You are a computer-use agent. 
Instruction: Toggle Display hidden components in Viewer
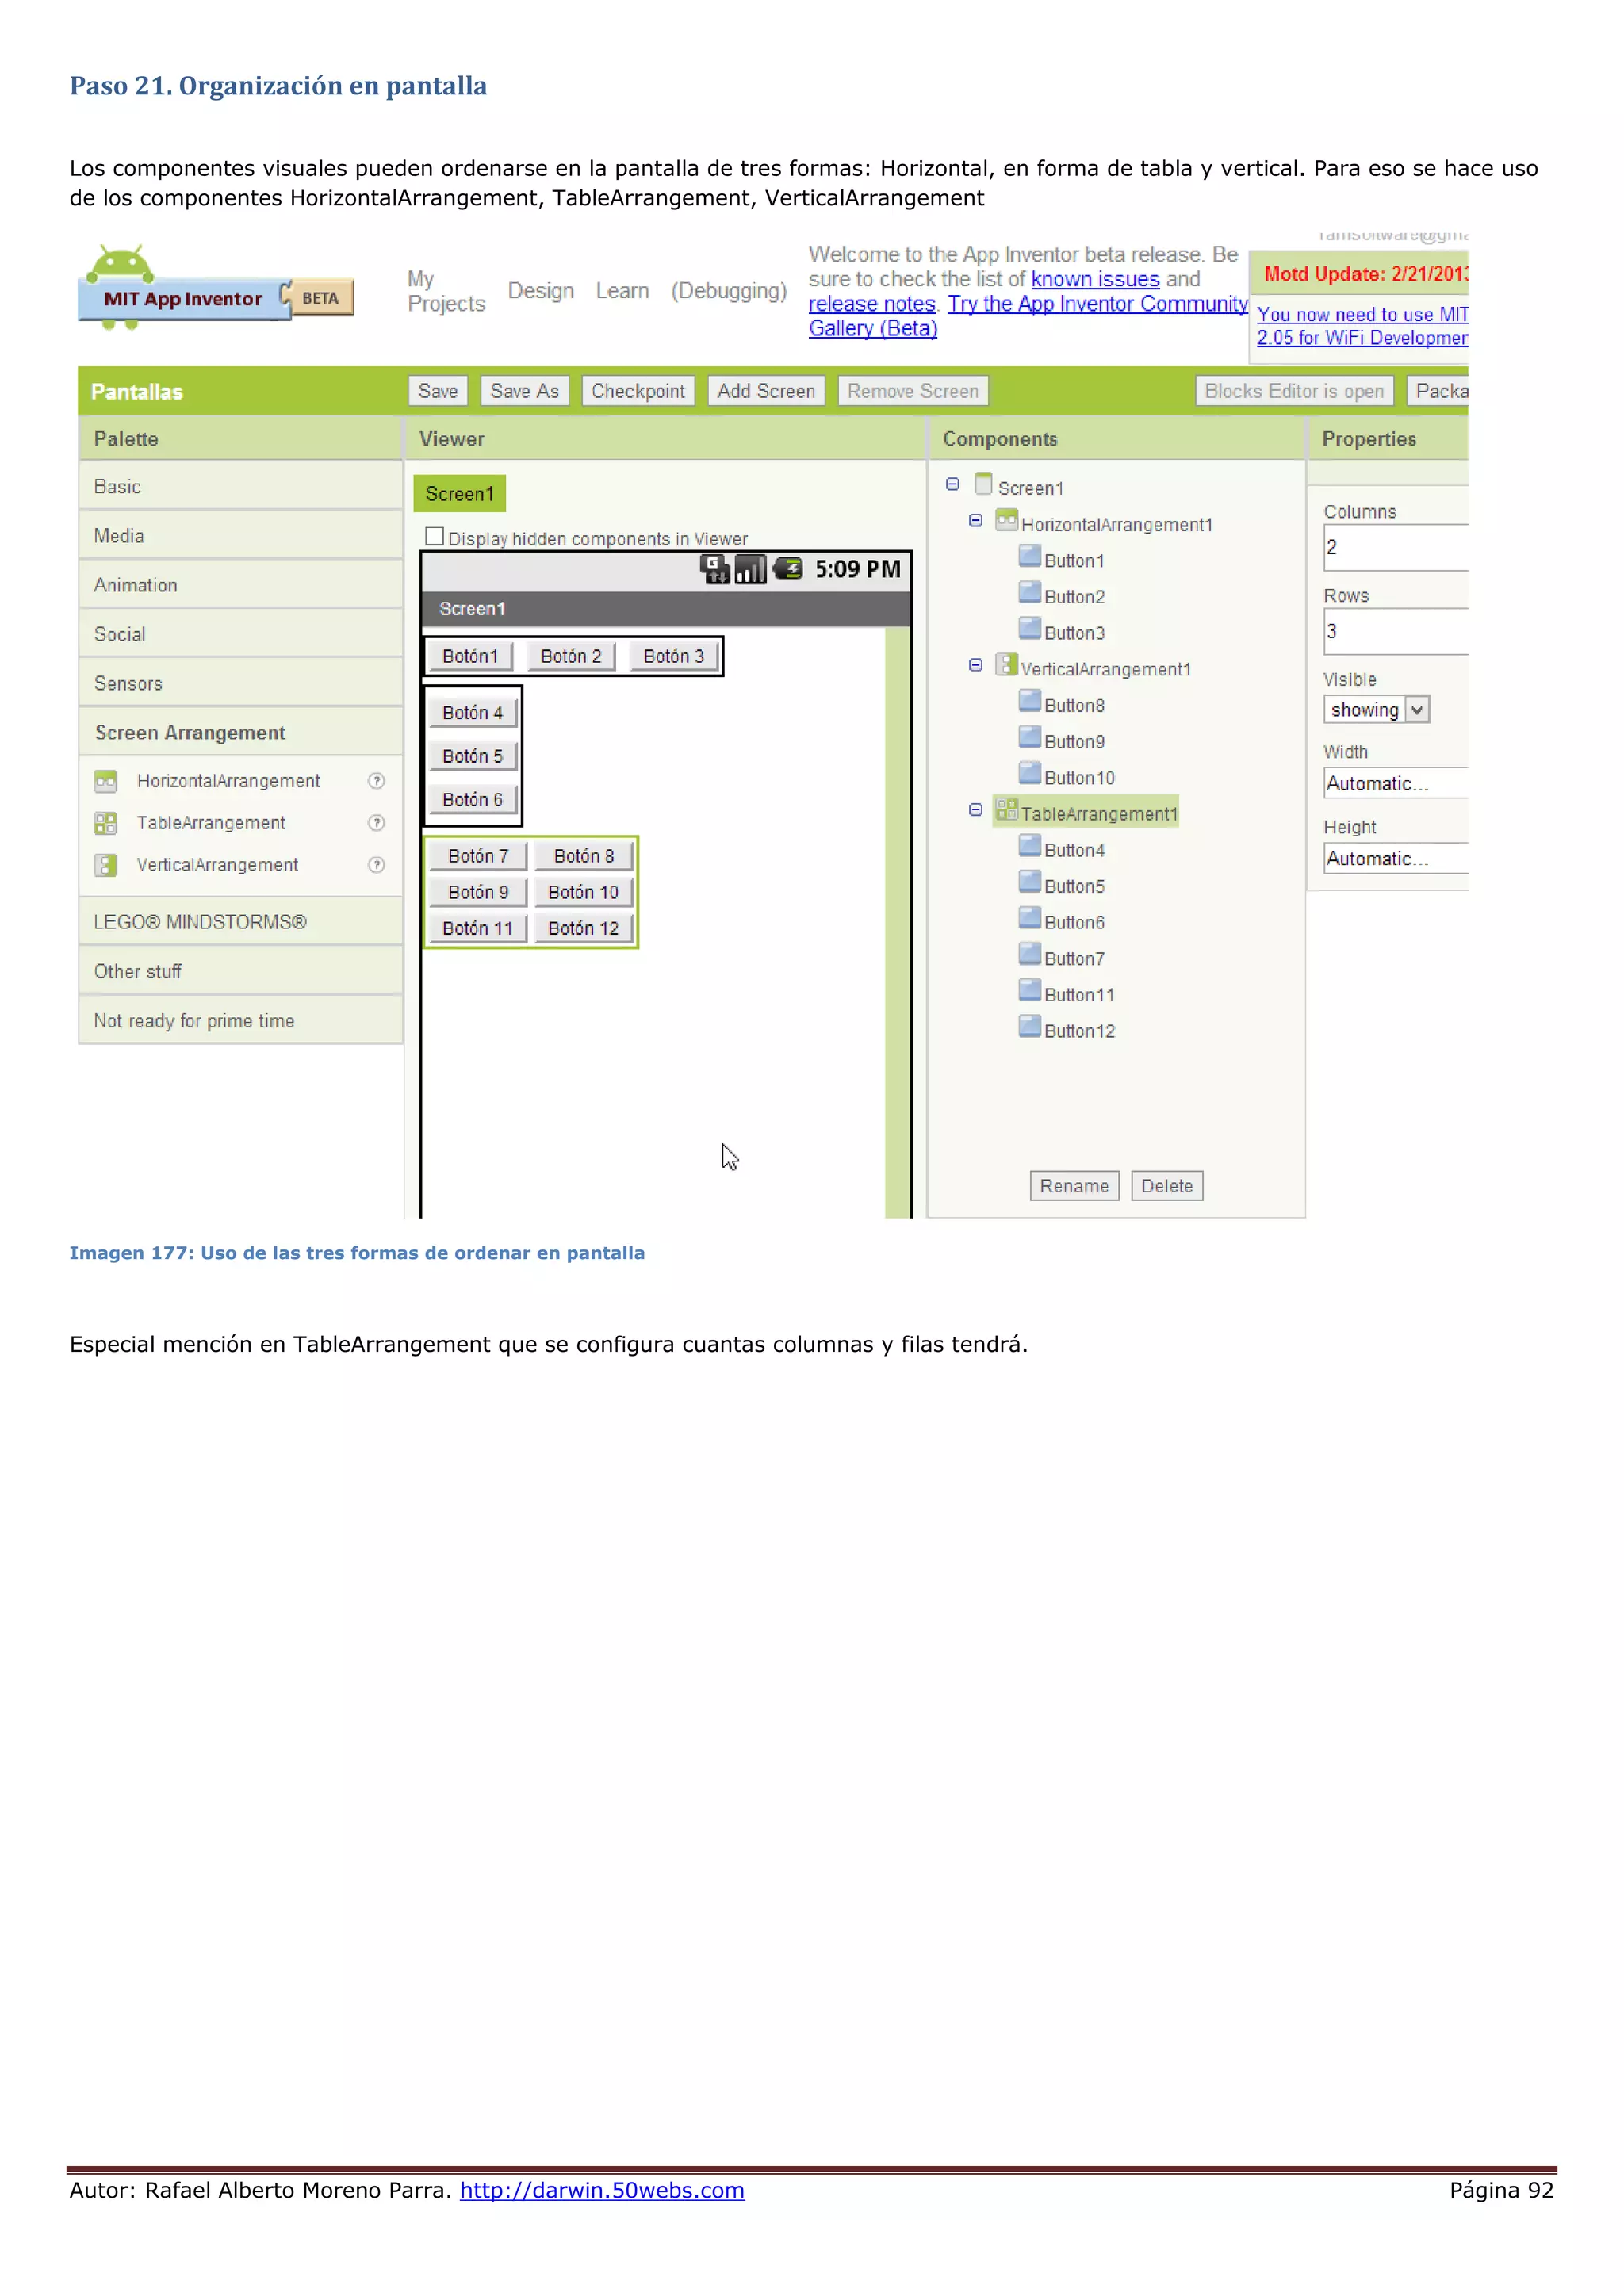coord(434,536)
